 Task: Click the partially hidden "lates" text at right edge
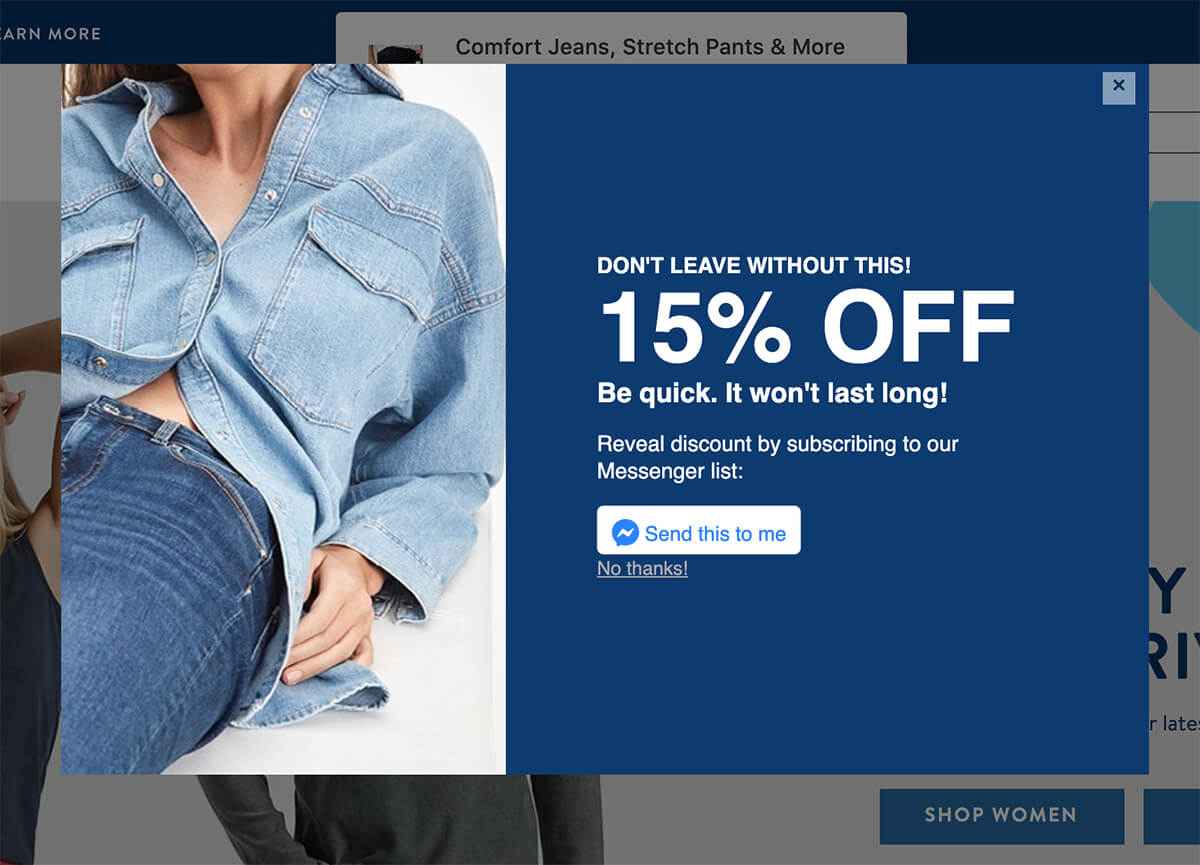click(x=1177, y=723)
